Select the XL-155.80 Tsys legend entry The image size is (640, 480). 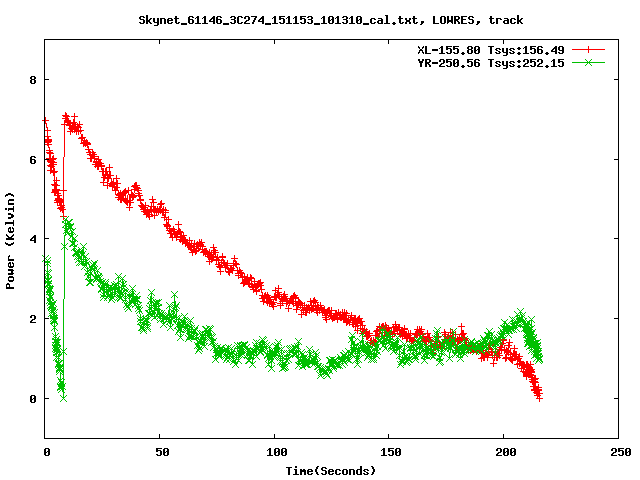click(x=491, y=49)
